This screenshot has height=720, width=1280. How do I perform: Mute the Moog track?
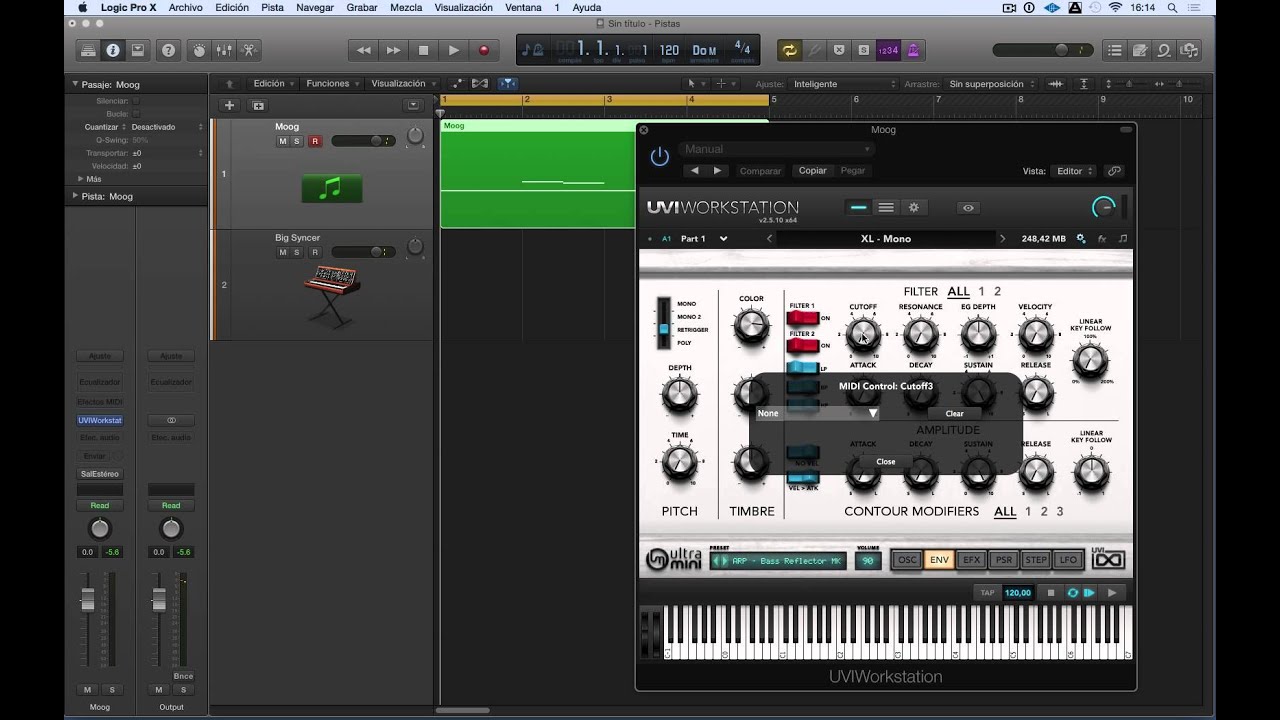coord(282,141)
